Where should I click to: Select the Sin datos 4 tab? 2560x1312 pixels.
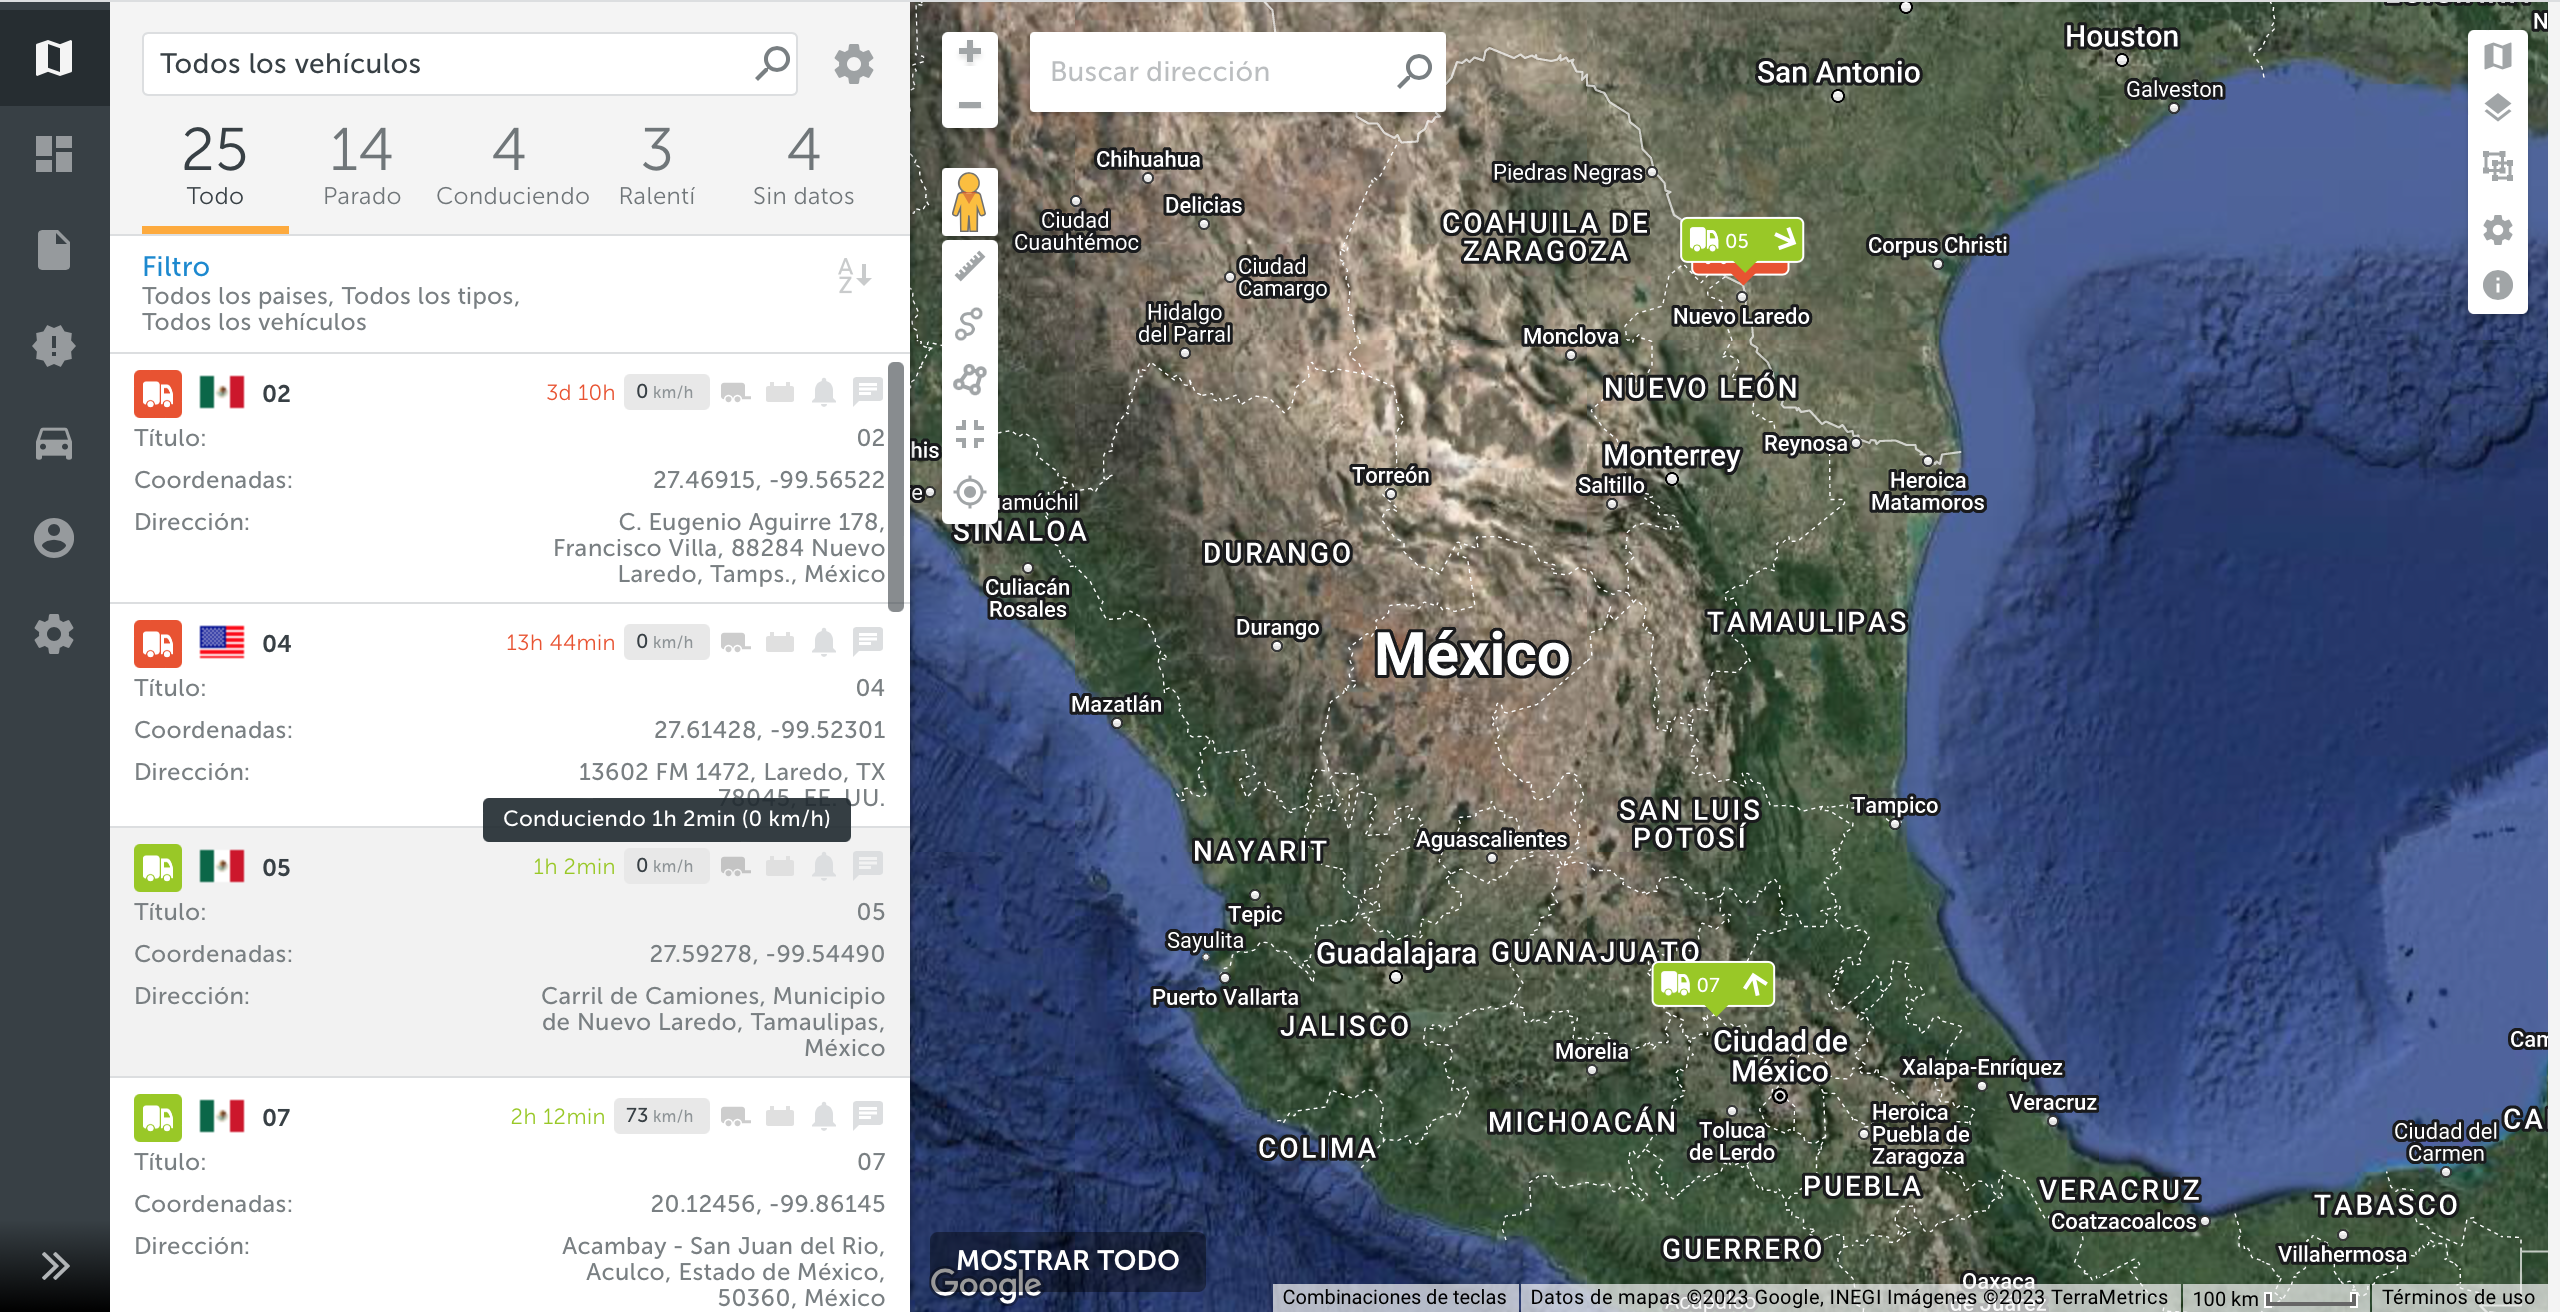click(803, 167)
